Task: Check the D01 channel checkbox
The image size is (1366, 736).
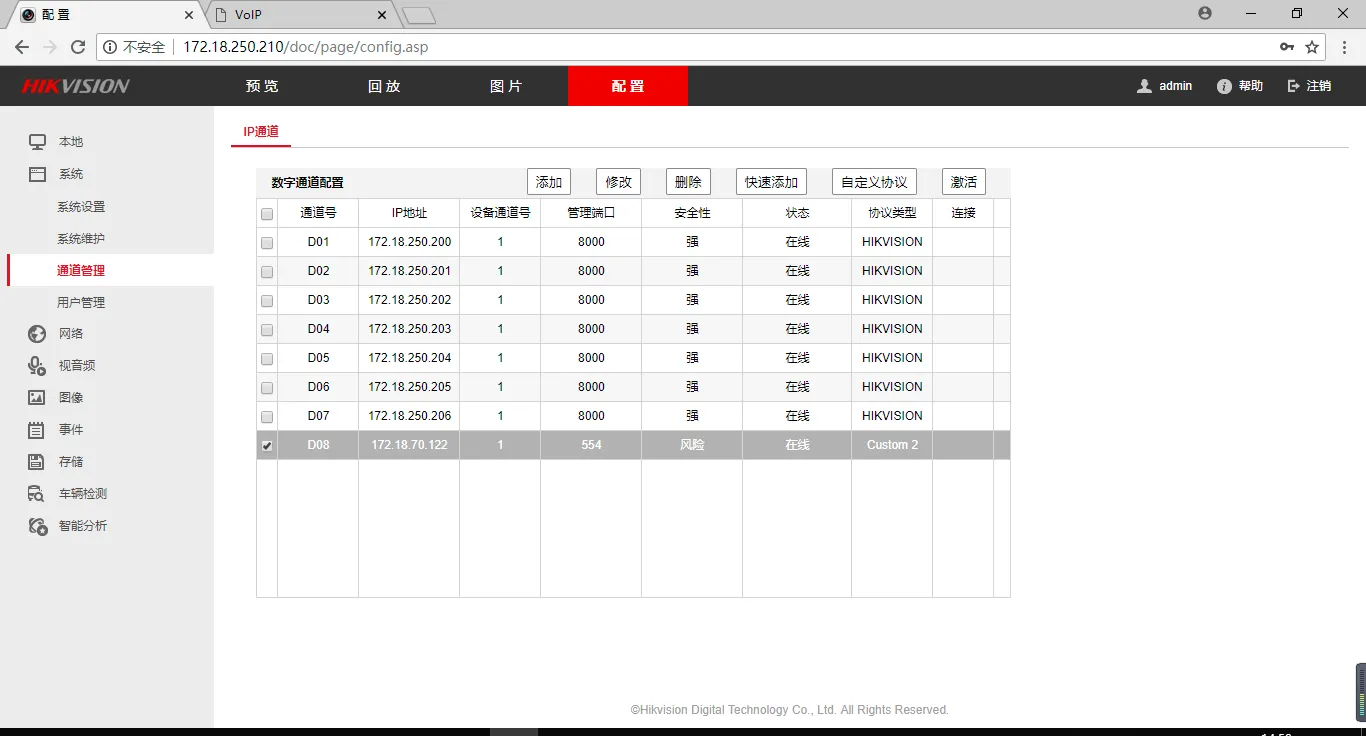Action: pos(266,241)
